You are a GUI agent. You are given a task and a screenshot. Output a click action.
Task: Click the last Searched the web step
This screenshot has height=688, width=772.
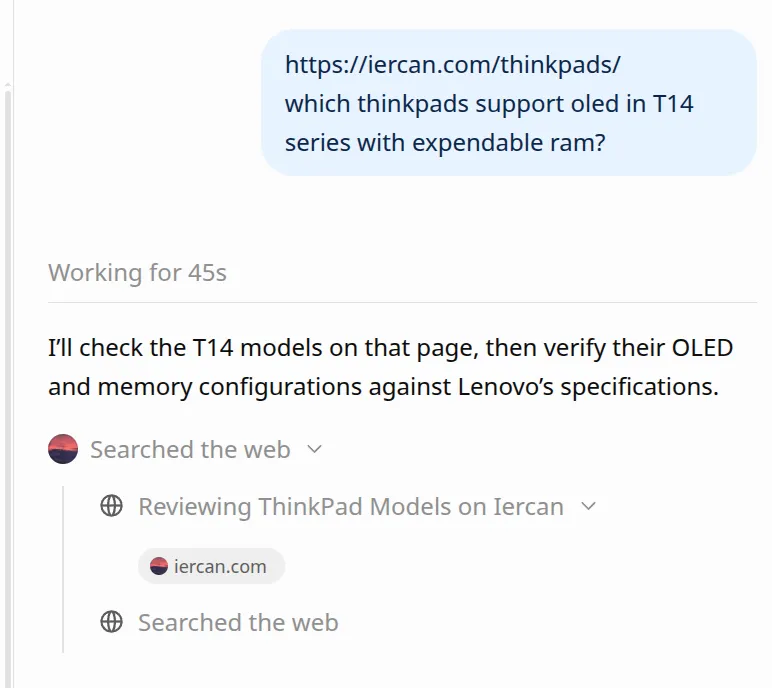click(238, 622)
